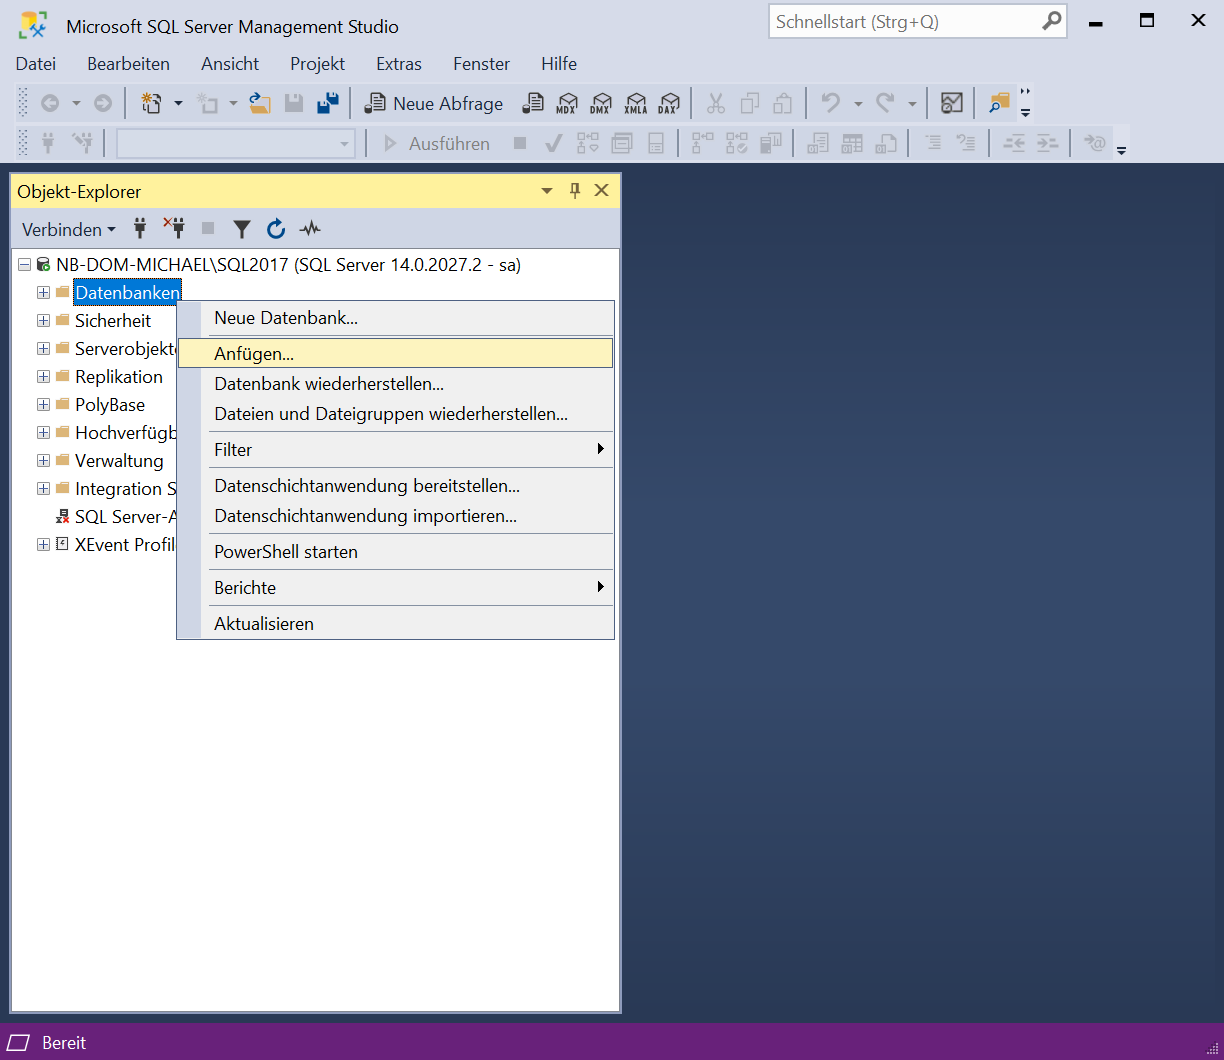Open a new XMLA query
The image size is (1224, 1060).
[x=635, y=103]
